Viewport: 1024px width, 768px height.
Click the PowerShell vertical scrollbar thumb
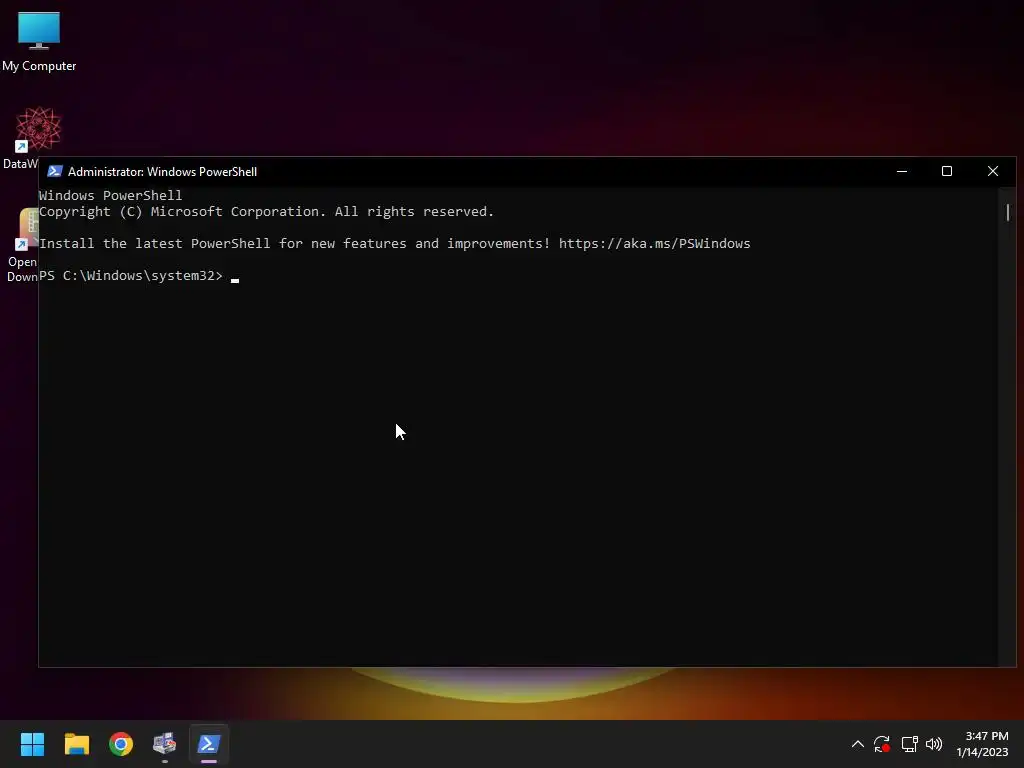[1008, 212]
